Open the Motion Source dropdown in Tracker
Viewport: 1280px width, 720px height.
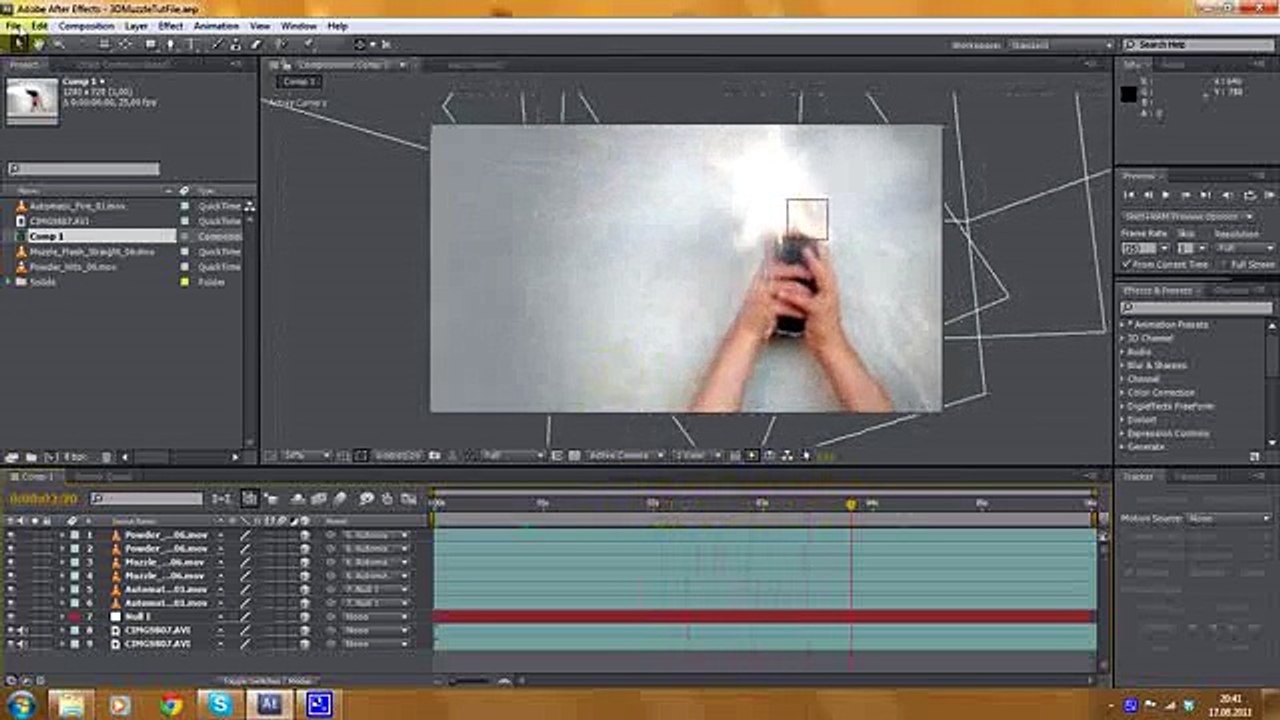(x=1228, y=518)
